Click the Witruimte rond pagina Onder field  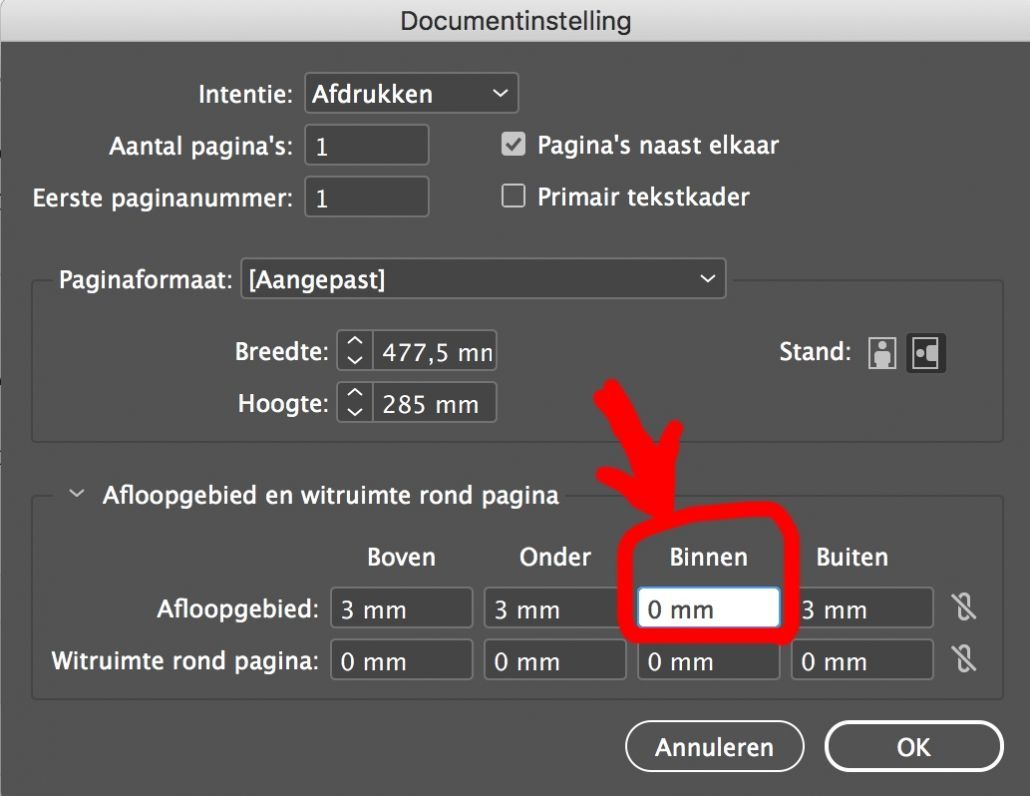point(555,660)
